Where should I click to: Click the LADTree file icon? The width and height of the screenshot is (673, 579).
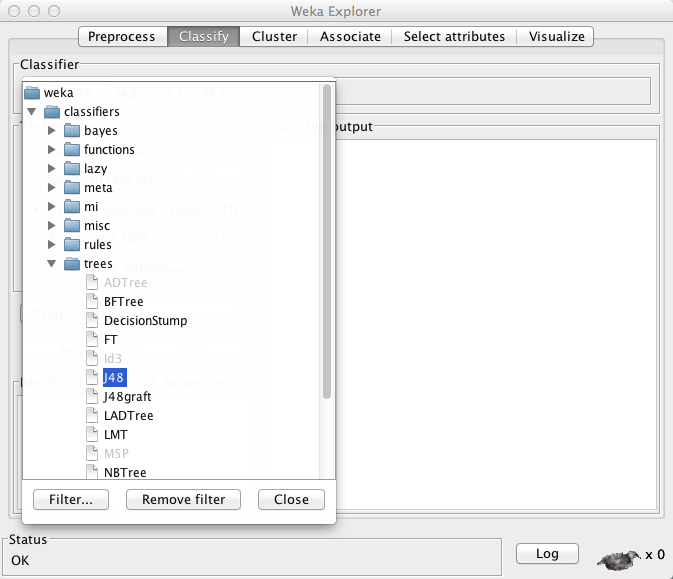(92, 416)
